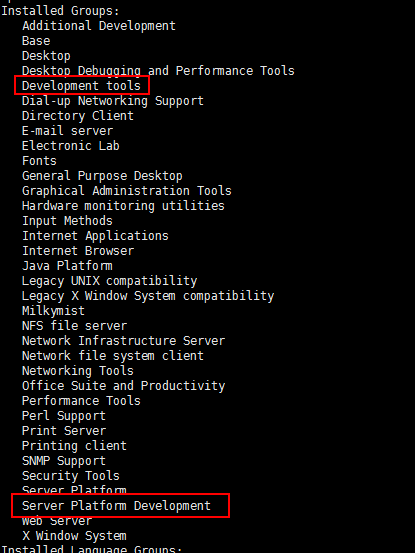Screen dimensions: 415x553
Task: Select 'Hardware monitoring utilities' line
Action: click(123, 206)
